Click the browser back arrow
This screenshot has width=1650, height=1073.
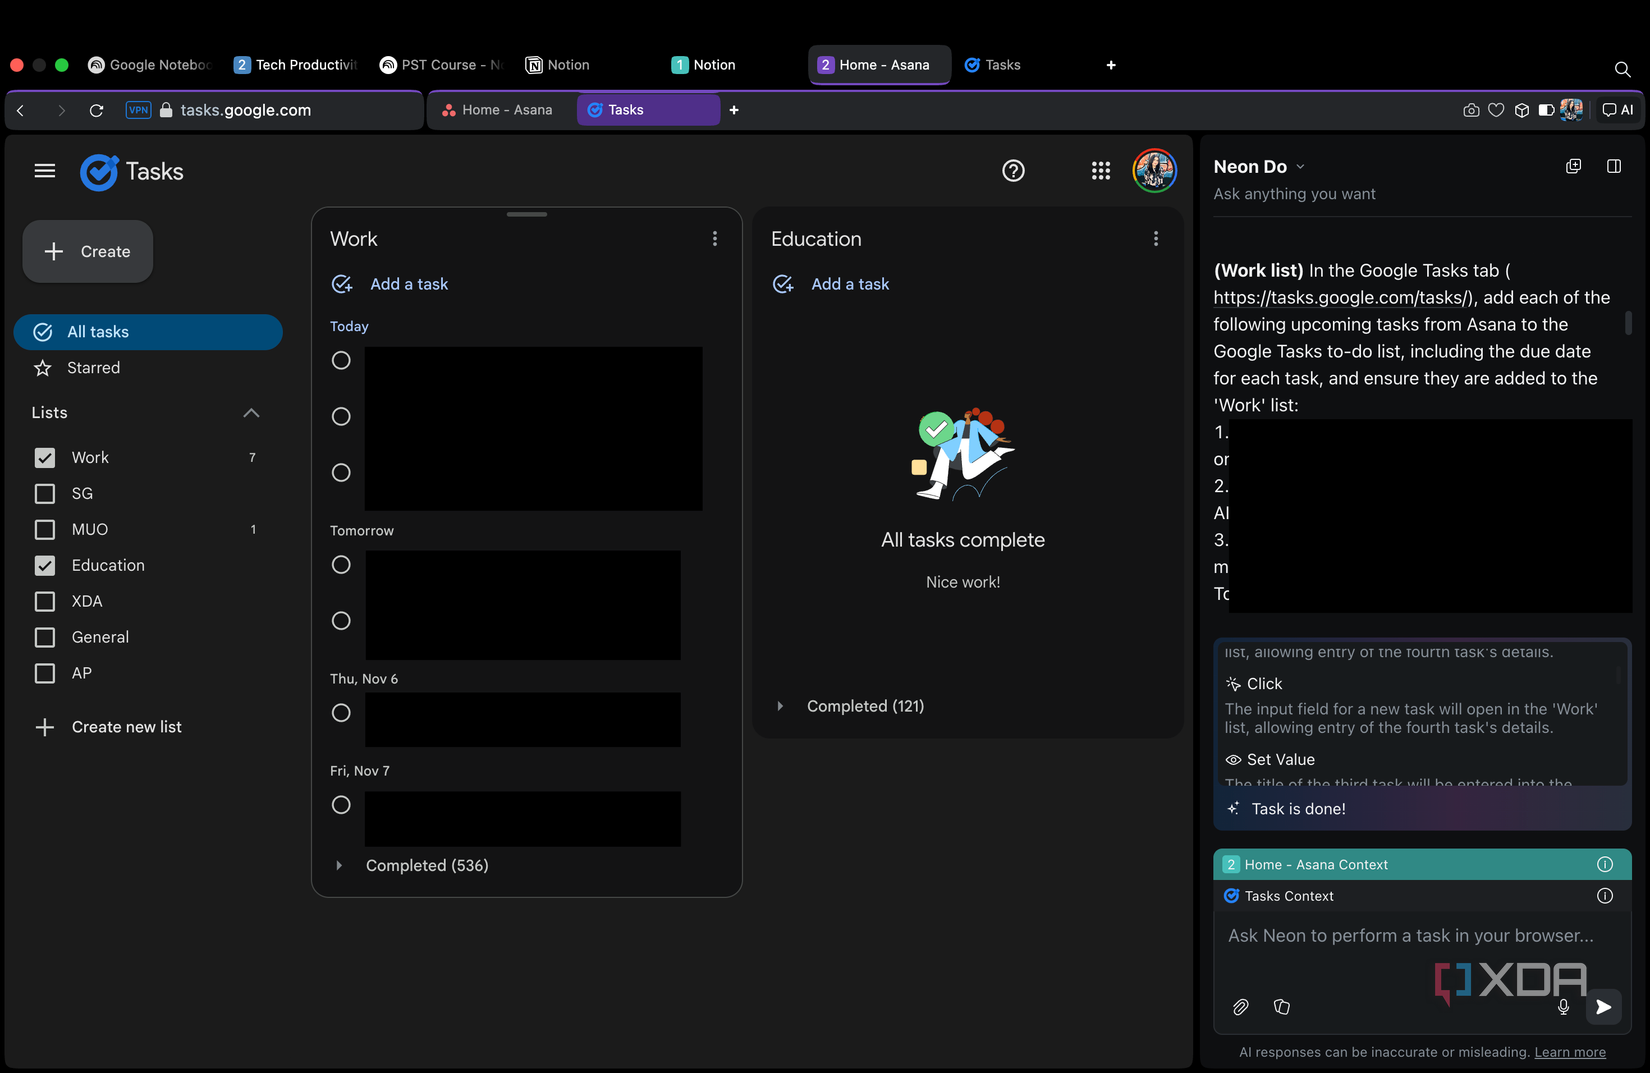pos(21,110)
